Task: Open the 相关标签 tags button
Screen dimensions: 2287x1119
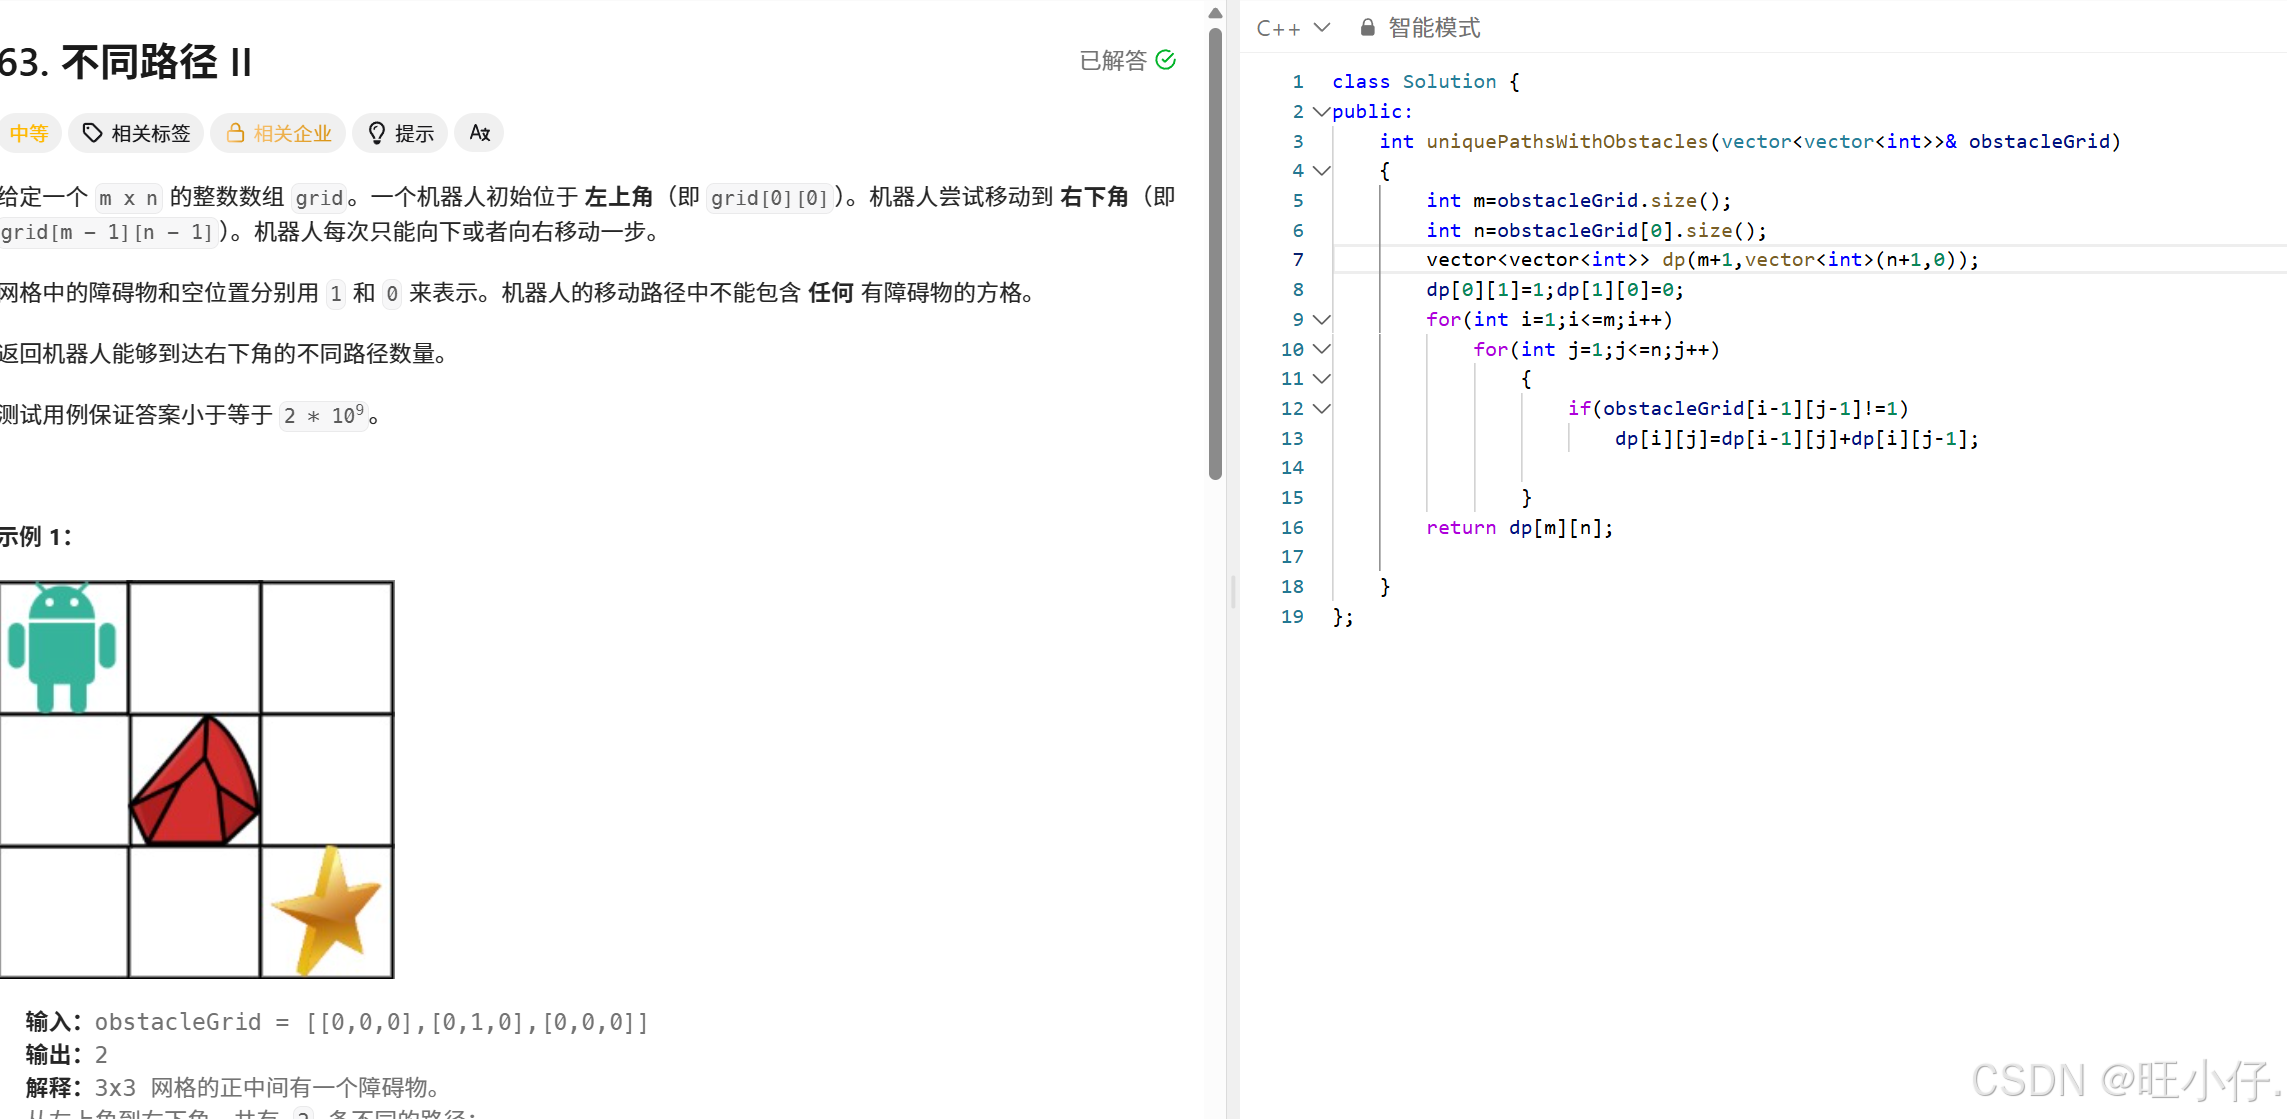Action: click(x=136, y=133)
